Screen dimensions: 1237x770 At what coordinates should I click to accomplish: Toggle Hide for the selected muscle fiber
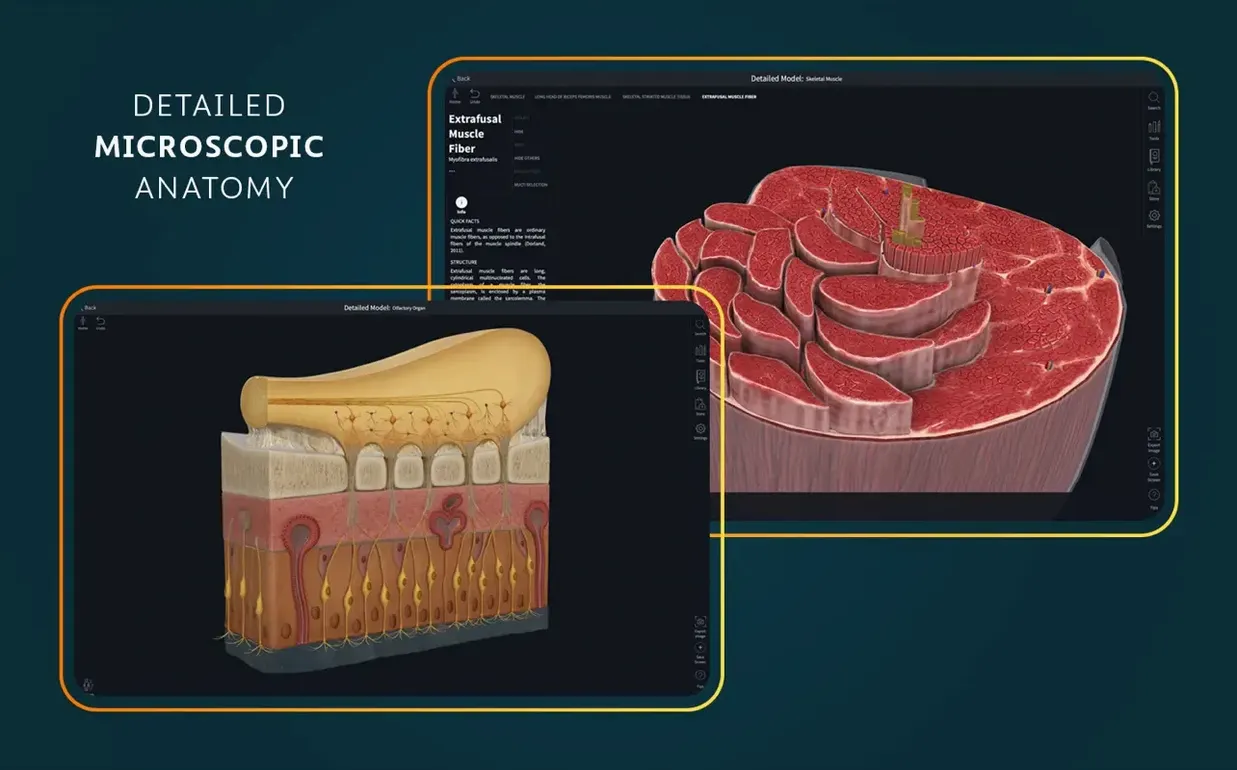(x=519, y=131)
